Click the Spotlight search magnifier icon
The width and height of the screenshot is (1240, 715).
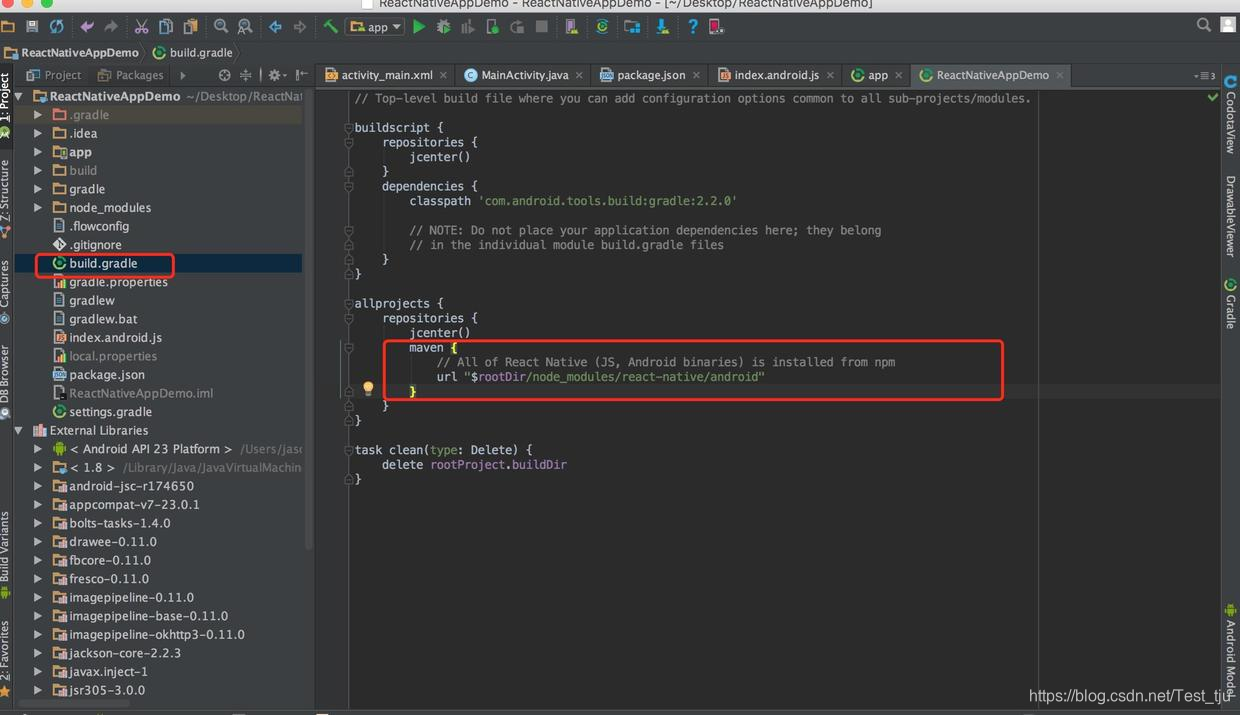pos(1204,25)
